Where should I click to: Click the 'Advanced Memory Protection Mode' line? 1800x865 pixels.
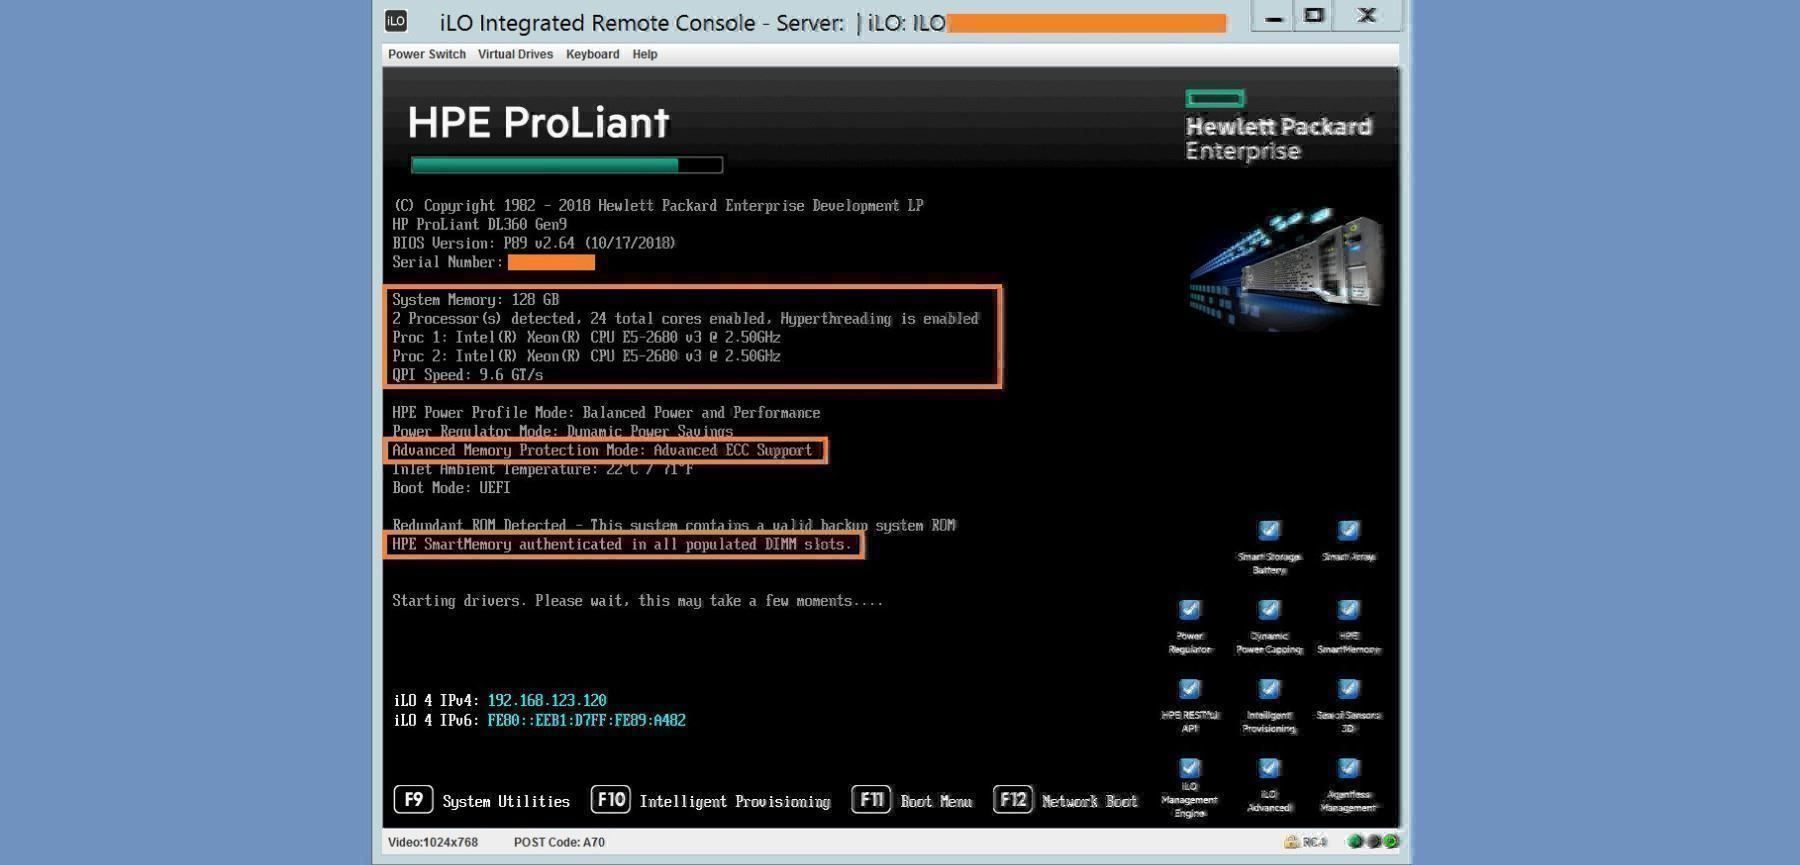click(x=602, y=450)
